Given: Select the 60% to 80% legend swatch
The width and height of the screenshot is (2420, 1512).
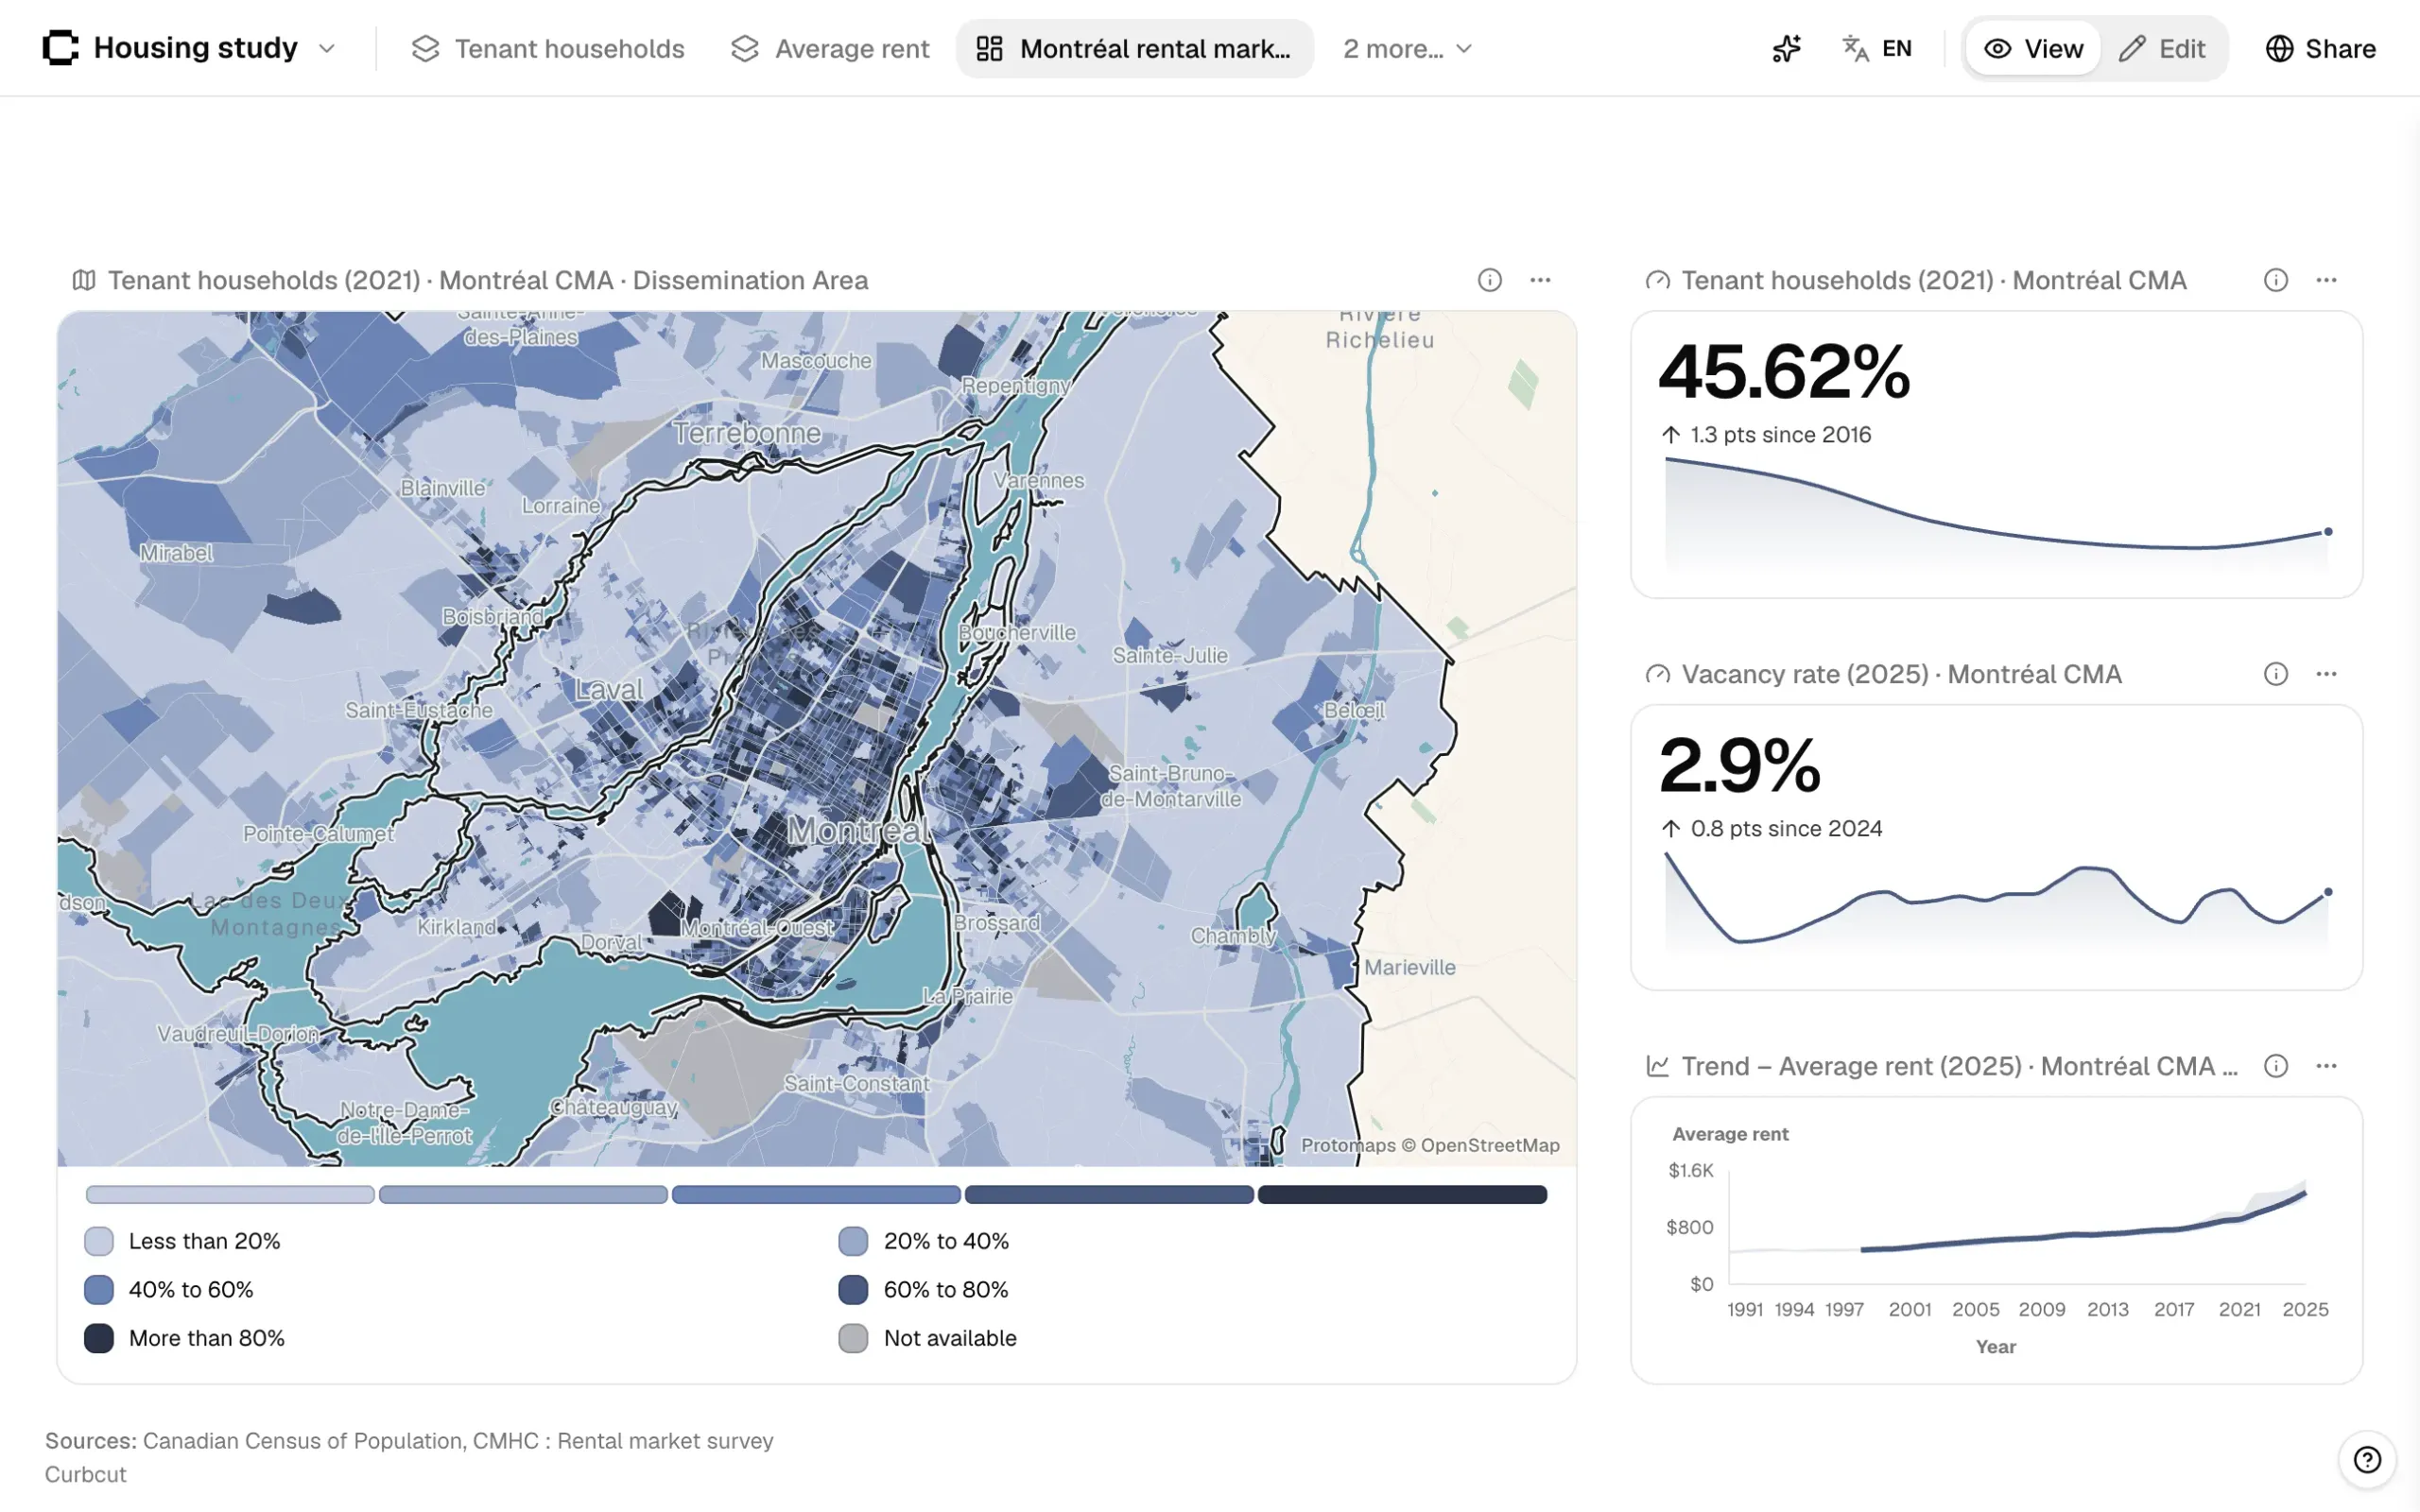Looking at the screenshot, I should (853, 1290).
